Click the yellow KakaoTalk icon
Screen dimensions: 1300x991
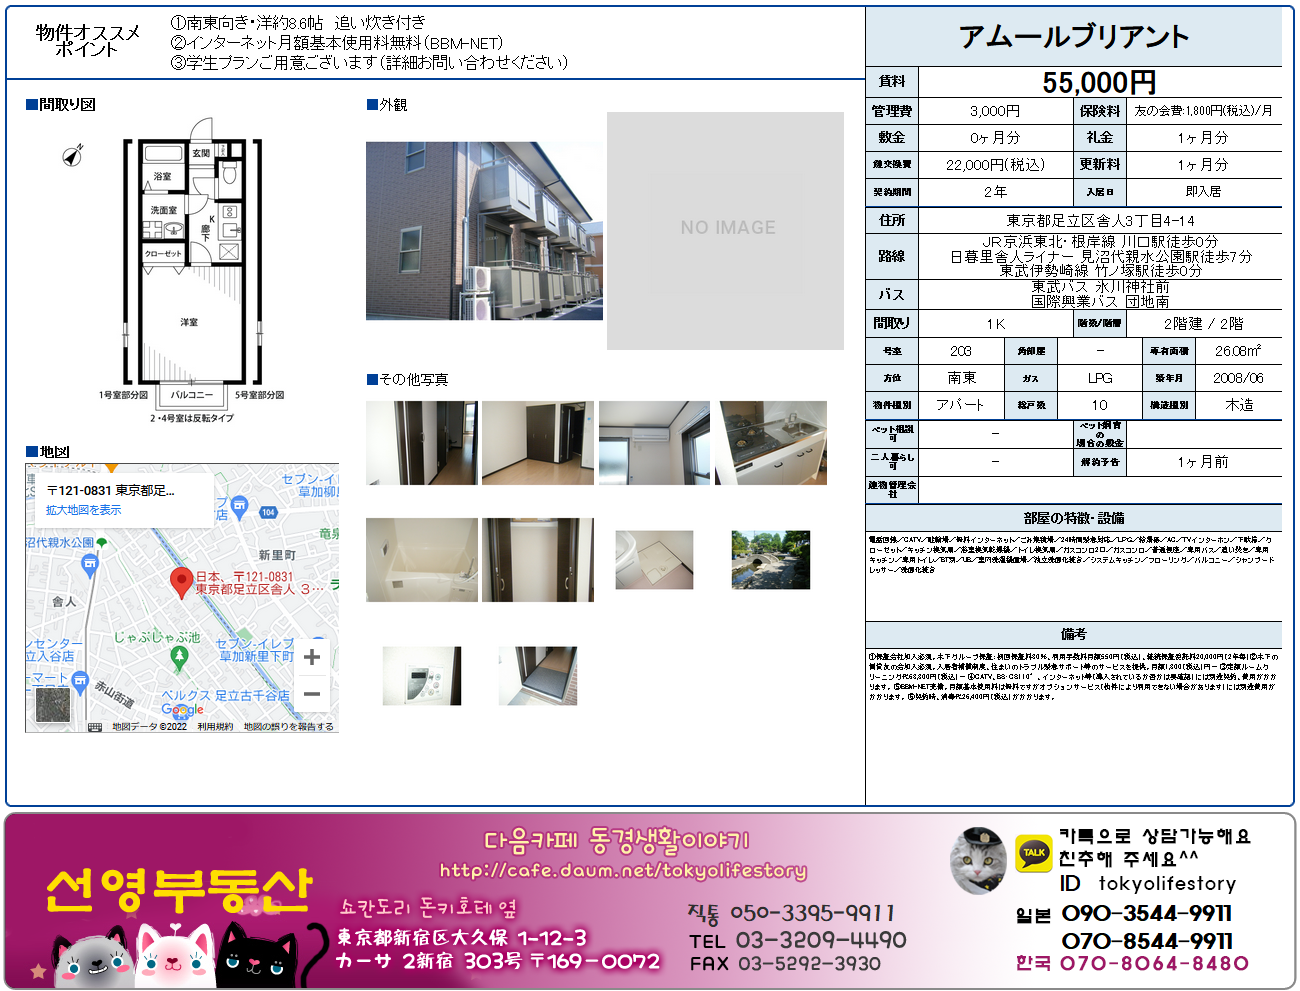pyautogui.click(x=1034, y=853)
